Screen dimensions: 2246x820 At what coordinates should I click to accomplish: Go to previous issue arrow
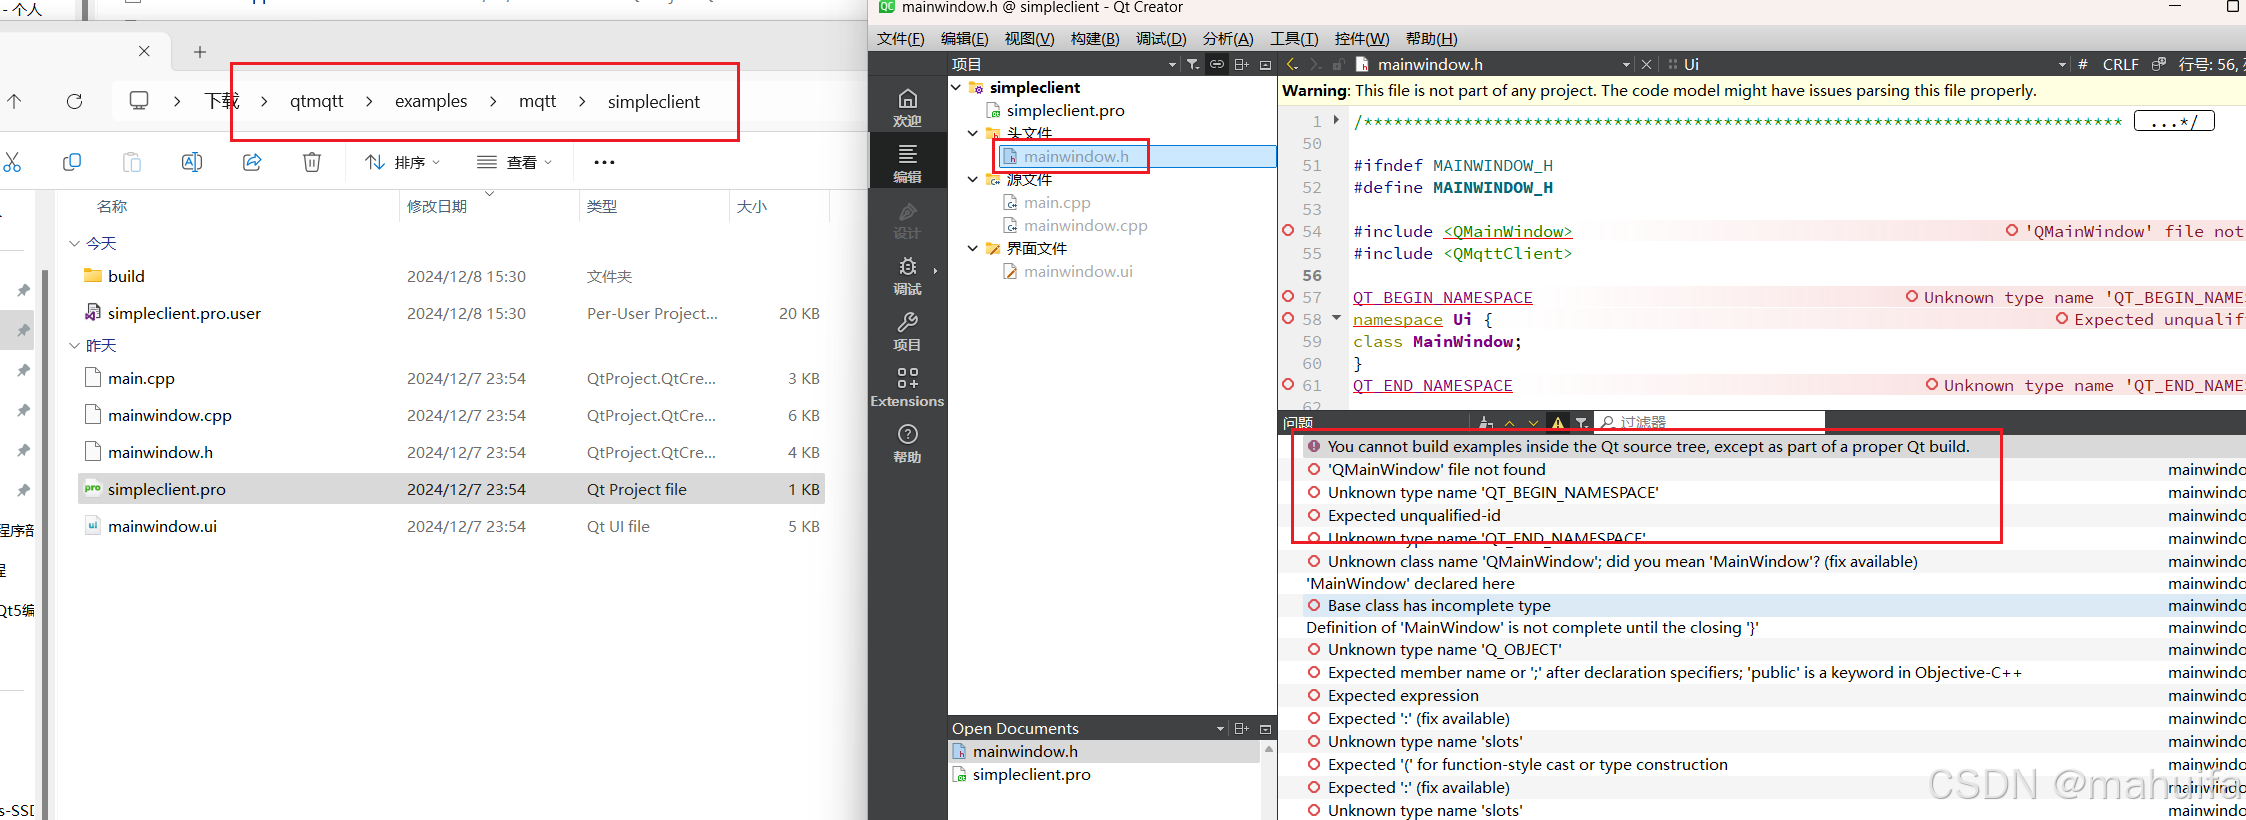[x=1510, y=422]
